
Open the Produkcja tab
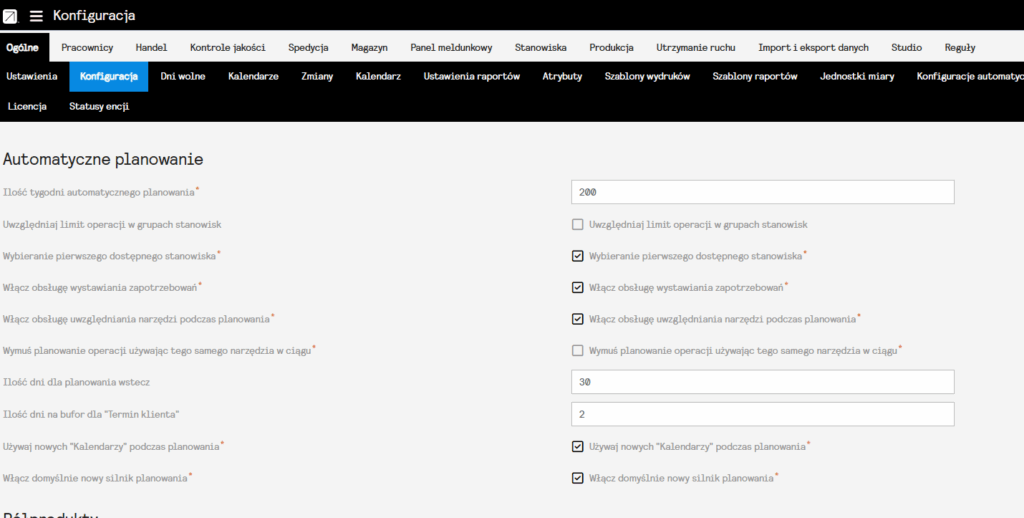[611, 47]
